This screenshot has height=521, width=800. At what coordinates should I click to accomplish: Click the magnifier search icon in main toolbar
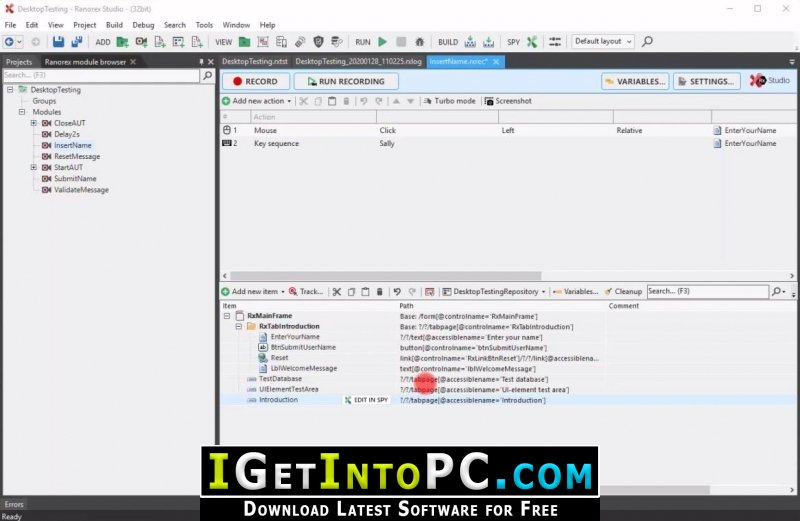click(x=647, y=41)
